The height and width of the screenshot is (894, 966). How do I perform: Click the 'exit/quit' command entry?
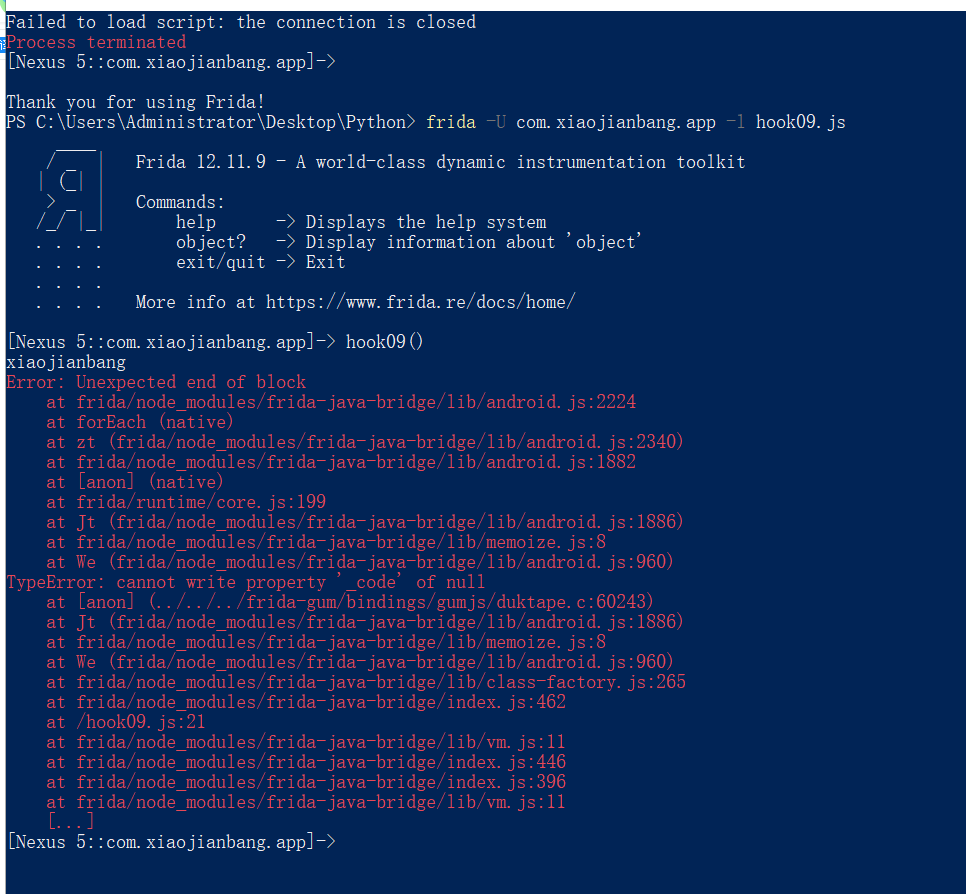click(221, 262)
